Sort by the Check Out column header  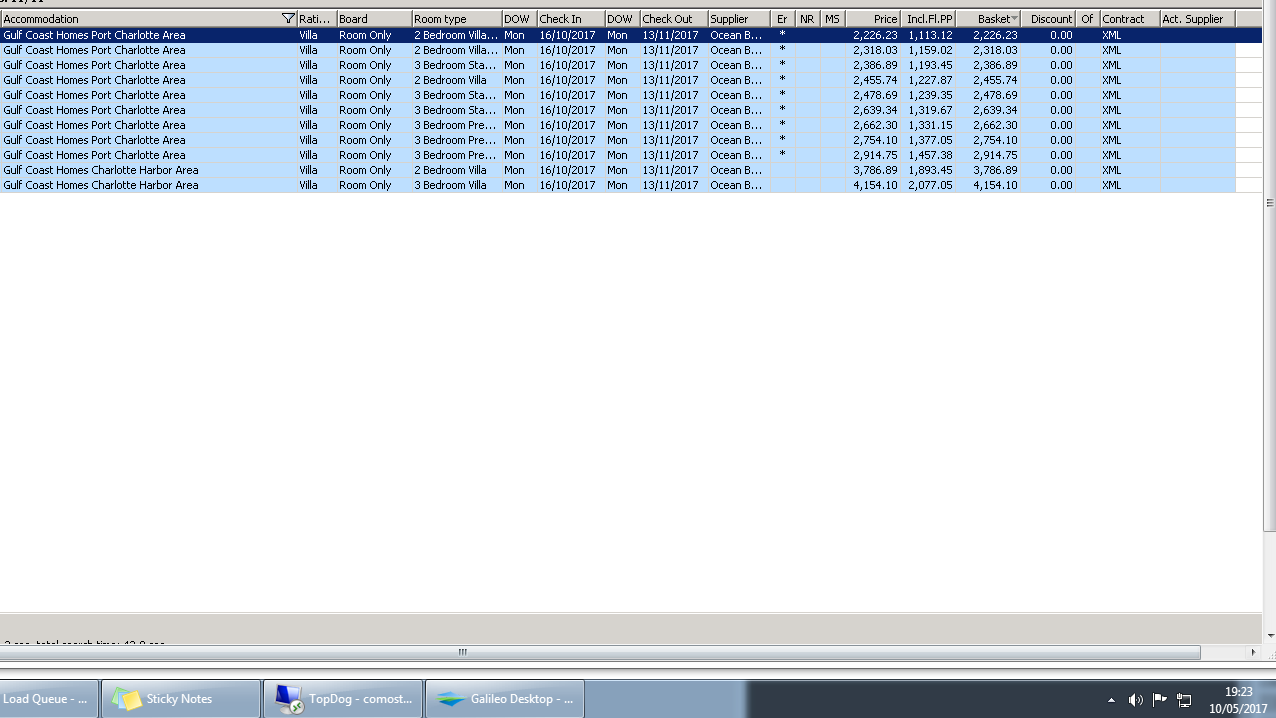673,19
